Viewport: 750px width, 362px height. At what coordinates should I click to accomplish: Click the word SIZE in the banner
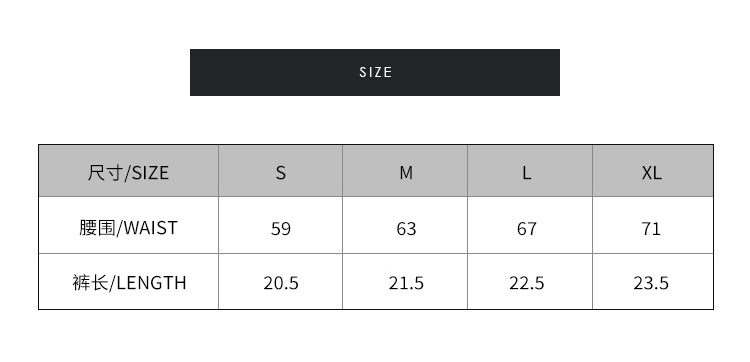[375, 72]
